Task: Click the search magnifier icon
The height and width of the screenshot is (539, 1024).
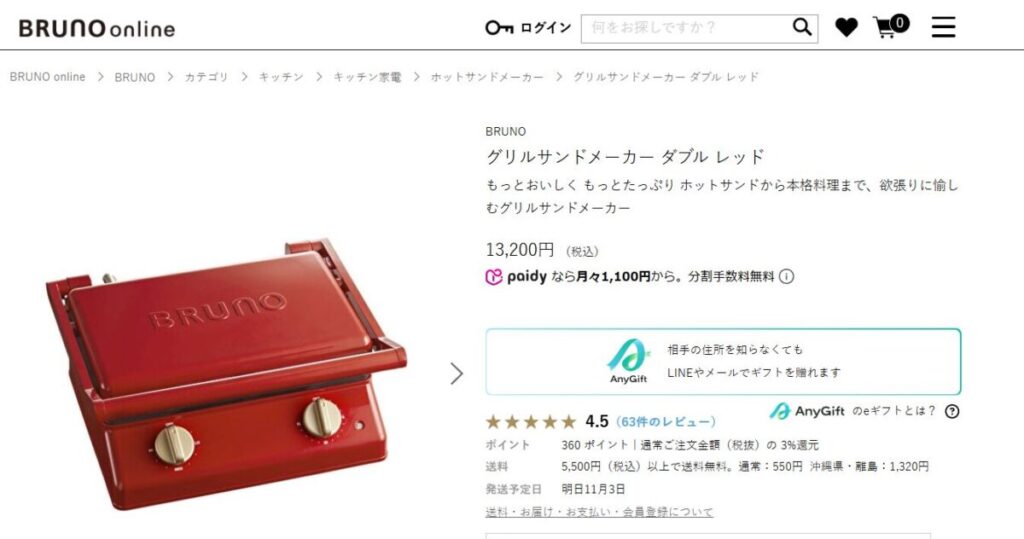Action: pyautogui.click(x=802, y=27)
